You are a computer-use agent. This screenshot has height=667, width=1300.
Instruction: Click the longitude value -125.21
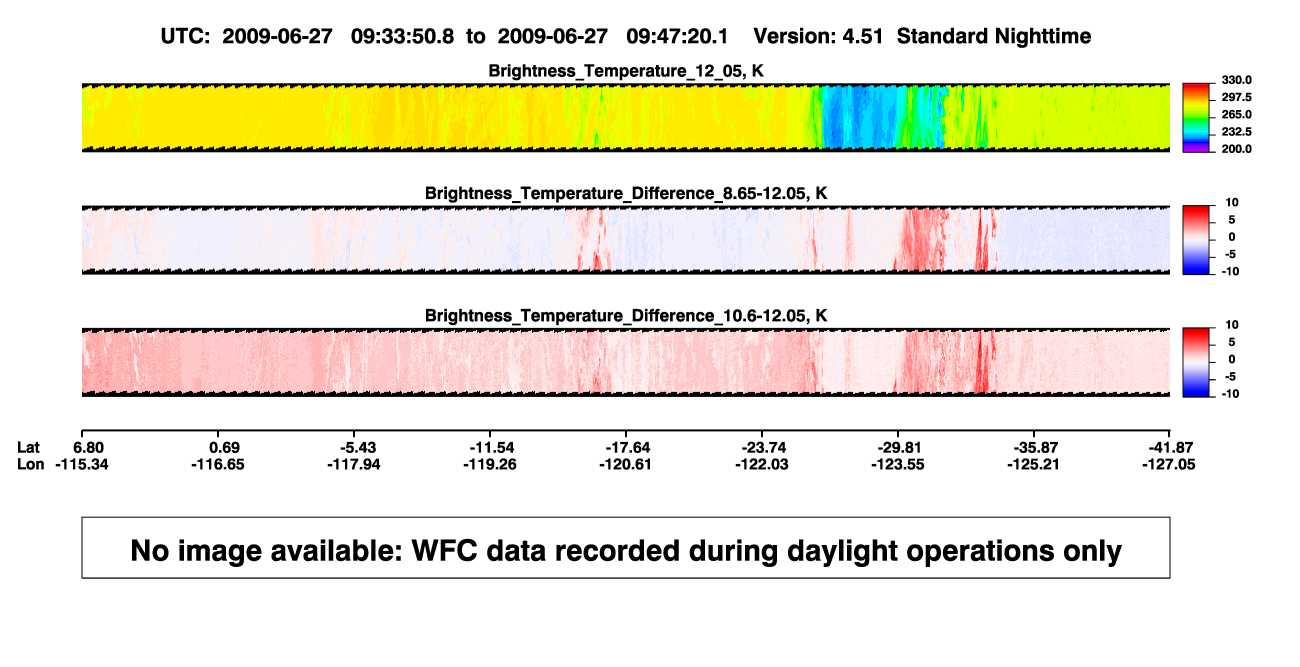(x=1034, y=464)
